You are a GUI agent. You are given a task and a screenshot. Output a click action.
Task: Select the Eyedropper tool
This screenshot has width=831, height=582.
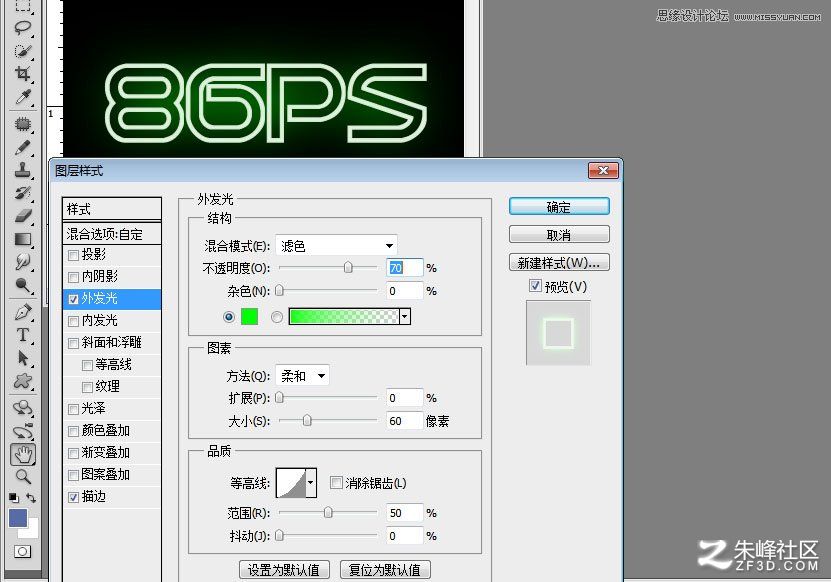coord(23,97)
